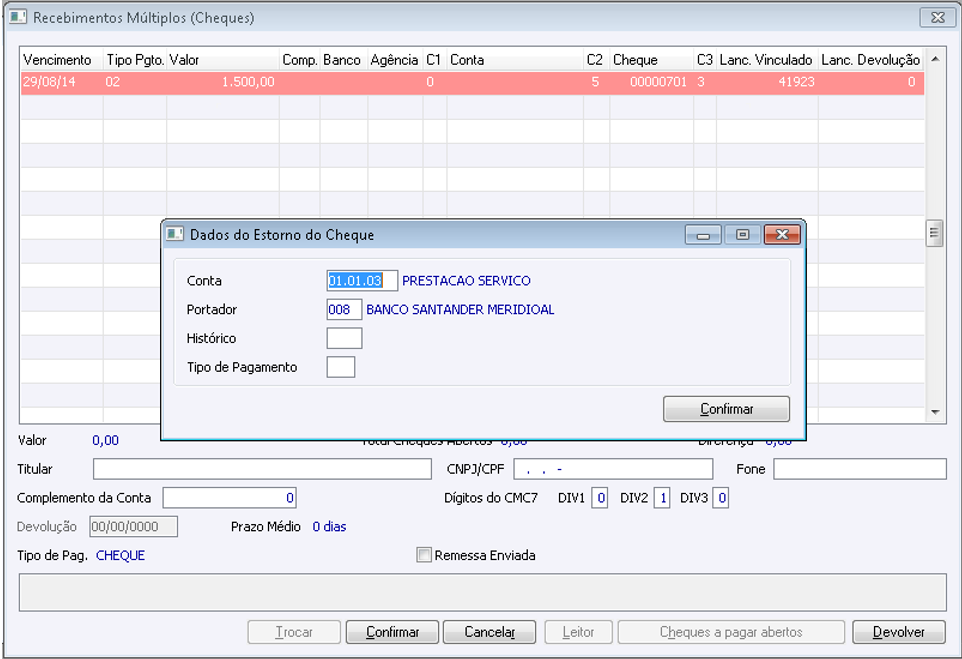The image size is (962, 659).
Task: Click the C1 column header
Action: coord(433,60)
